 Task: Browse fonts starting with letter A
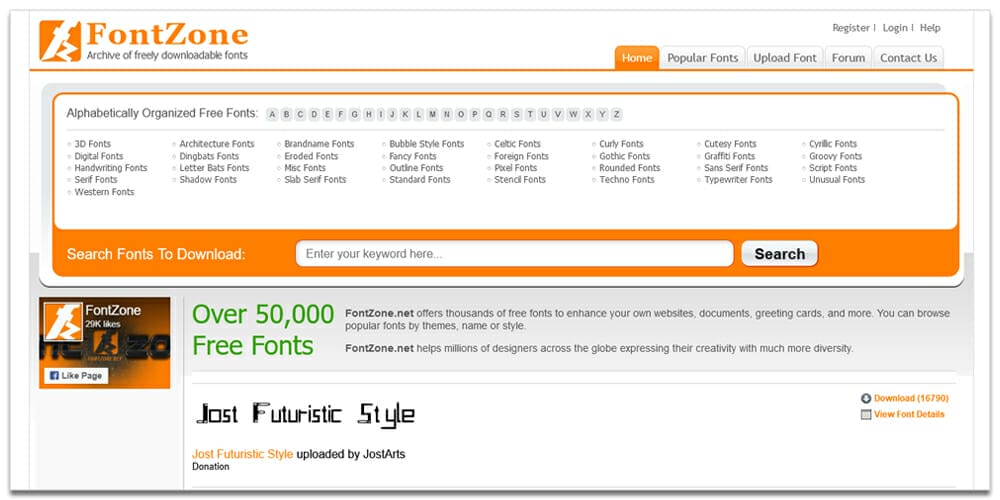pyautogui.click(x=272, y=115)
